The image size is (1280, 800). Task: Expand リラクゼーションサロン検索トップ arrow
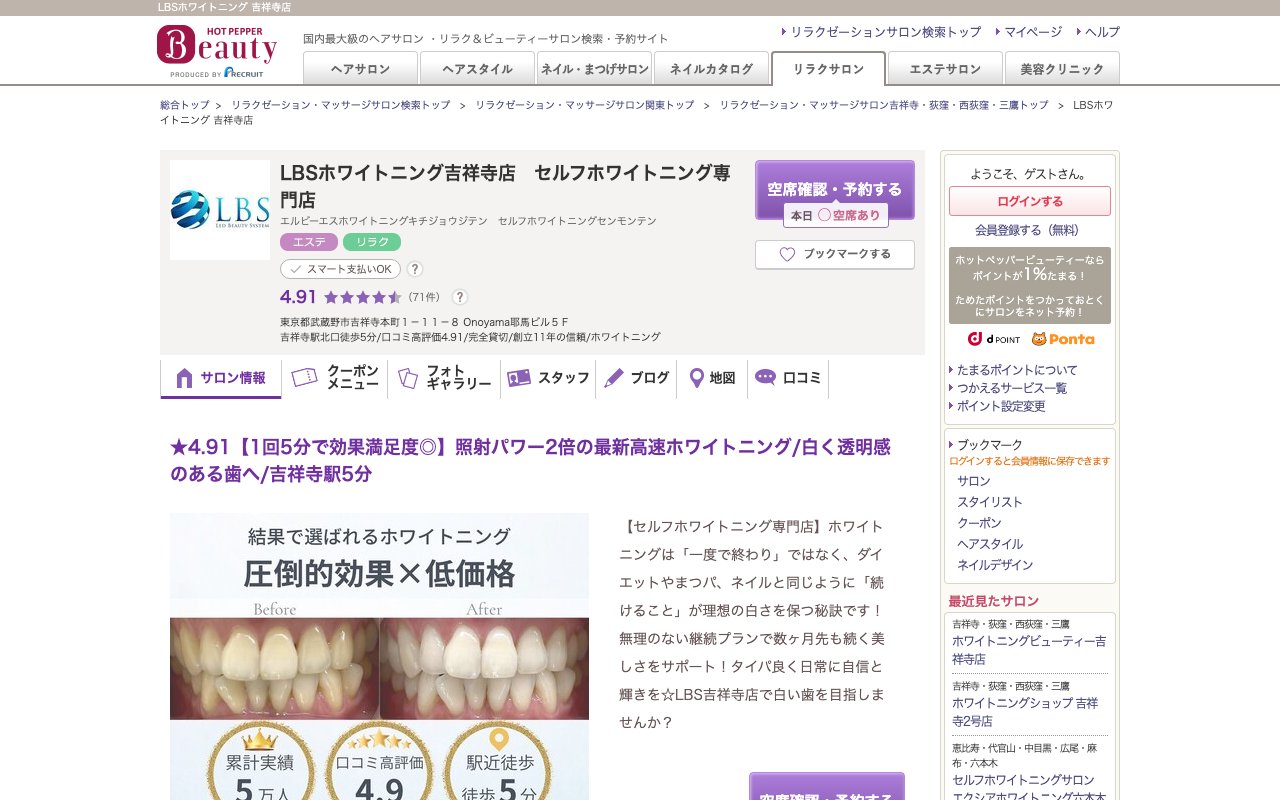(x=786, y=31)
